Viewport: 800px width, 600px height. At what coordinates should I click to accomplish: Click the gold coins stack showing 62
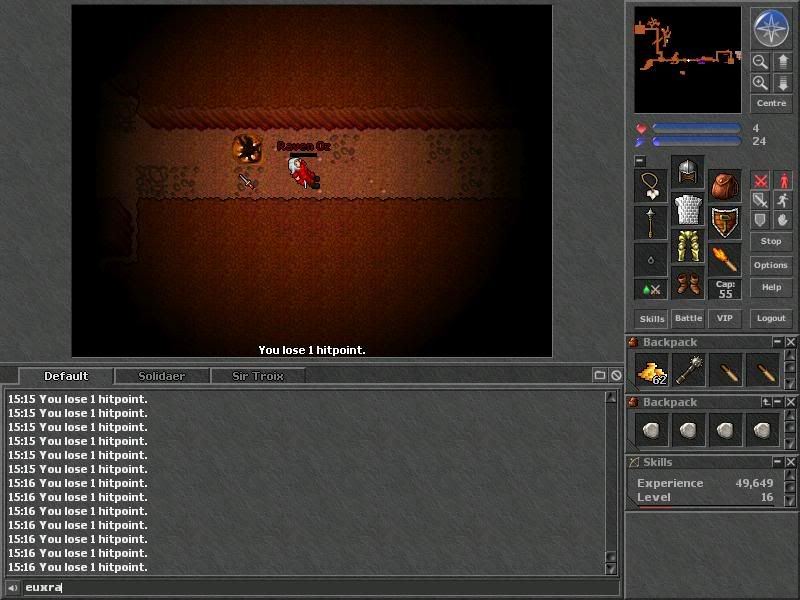click(652, 369)
